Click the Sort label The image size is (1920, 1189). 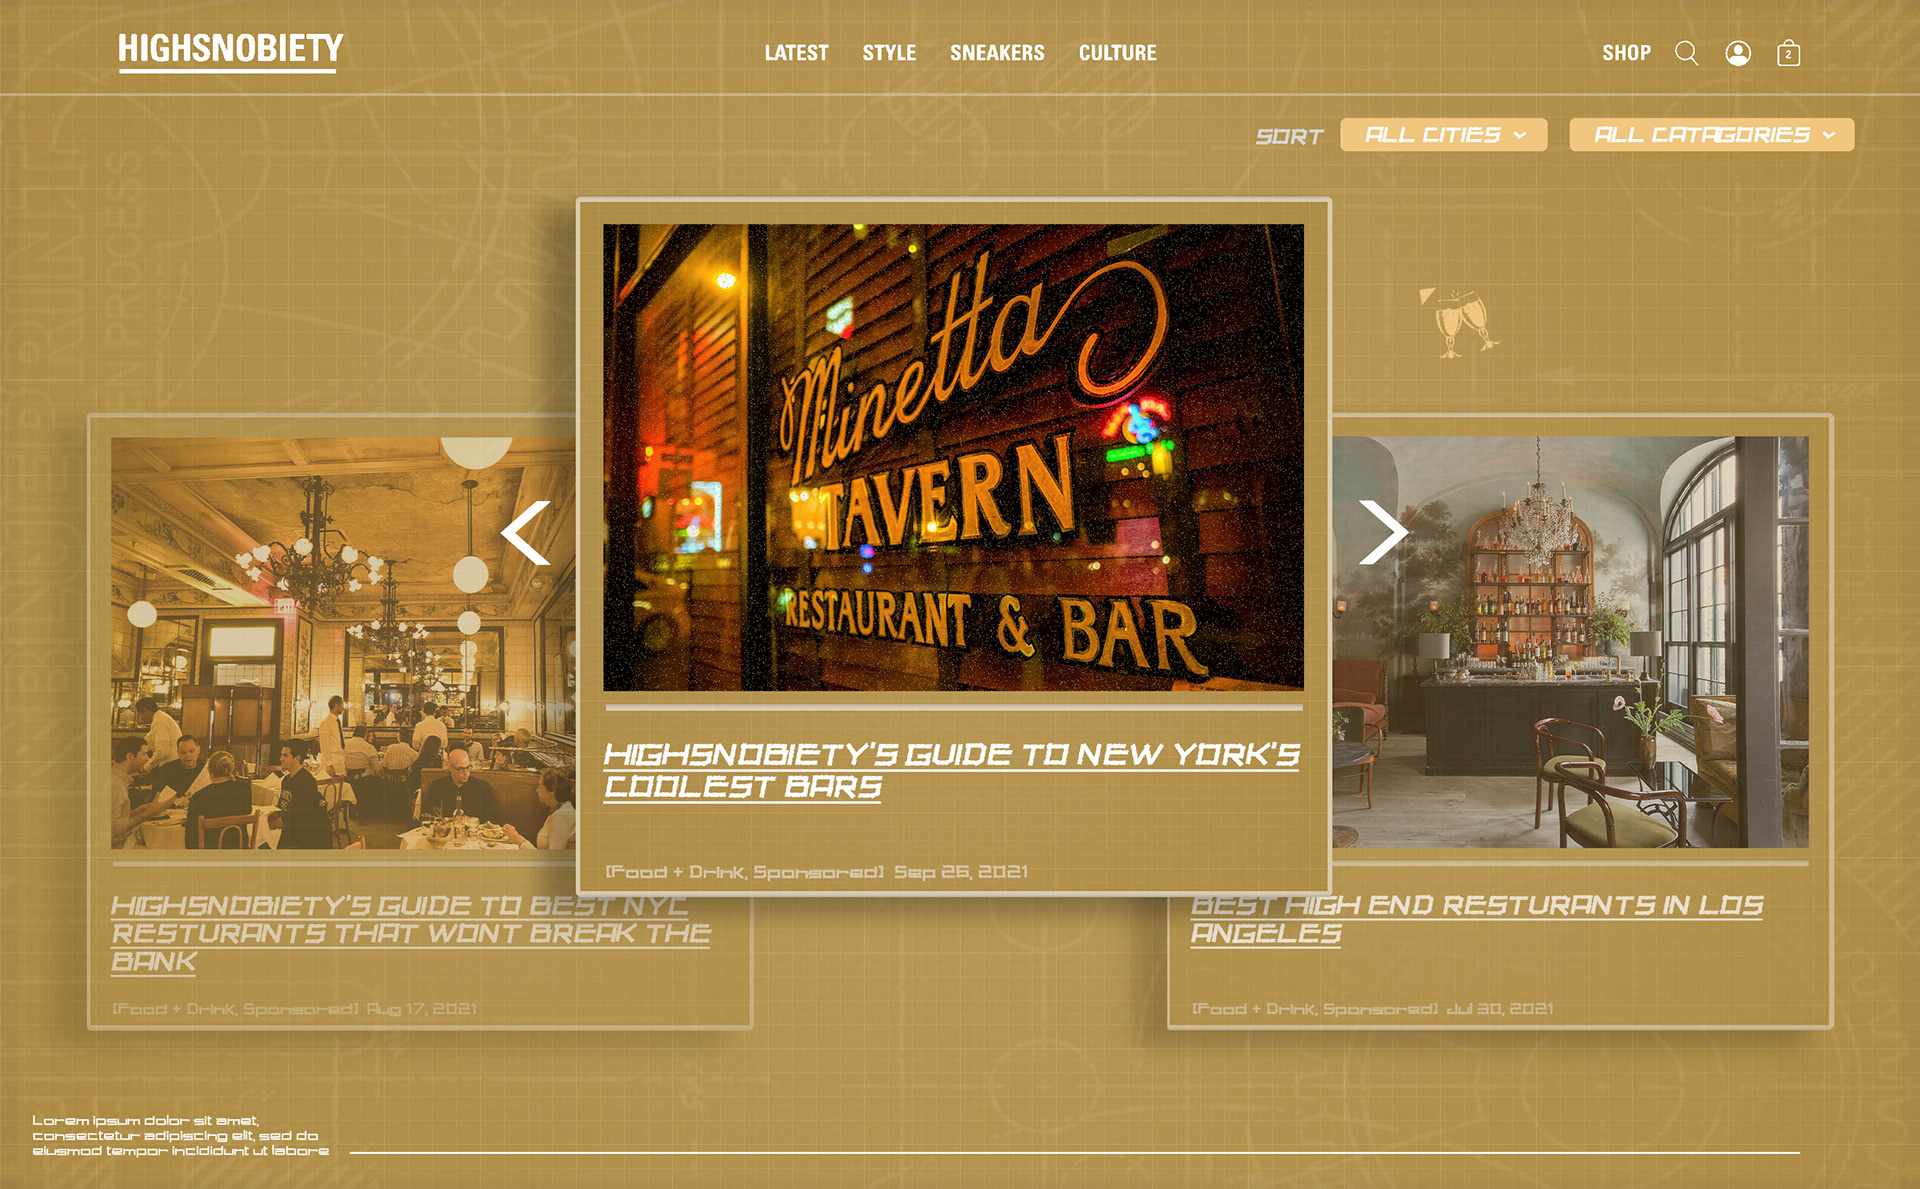(1289, 136)
